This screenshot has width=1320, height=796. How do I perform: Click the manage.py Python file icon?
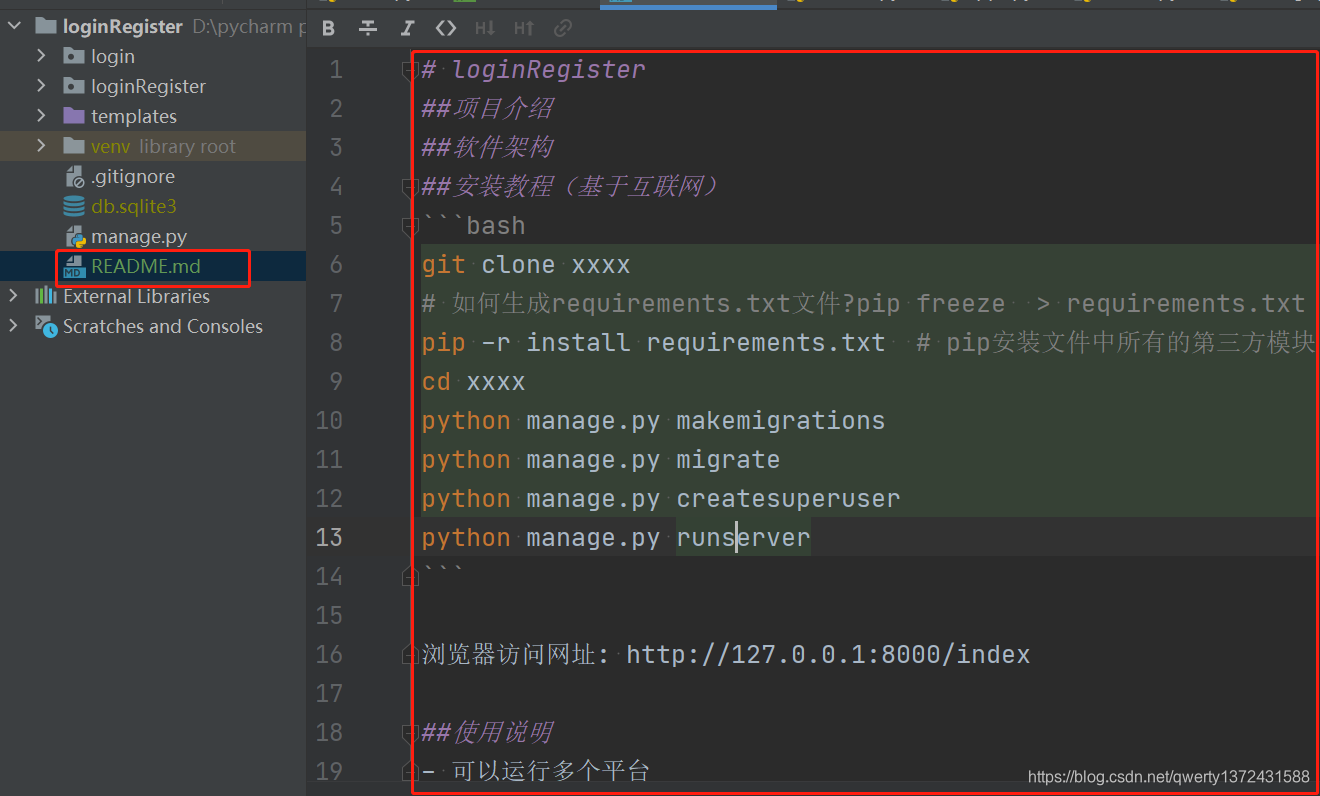click(75, 237)
